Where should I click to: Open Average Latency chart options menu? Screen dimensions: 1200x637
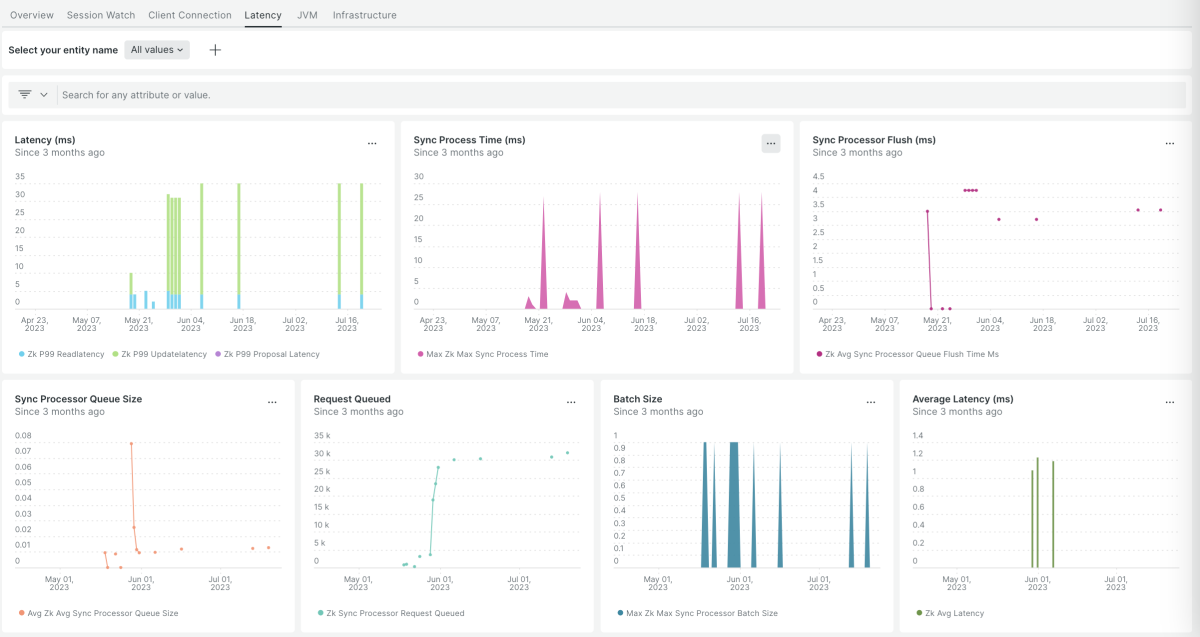coord(1169,403)
